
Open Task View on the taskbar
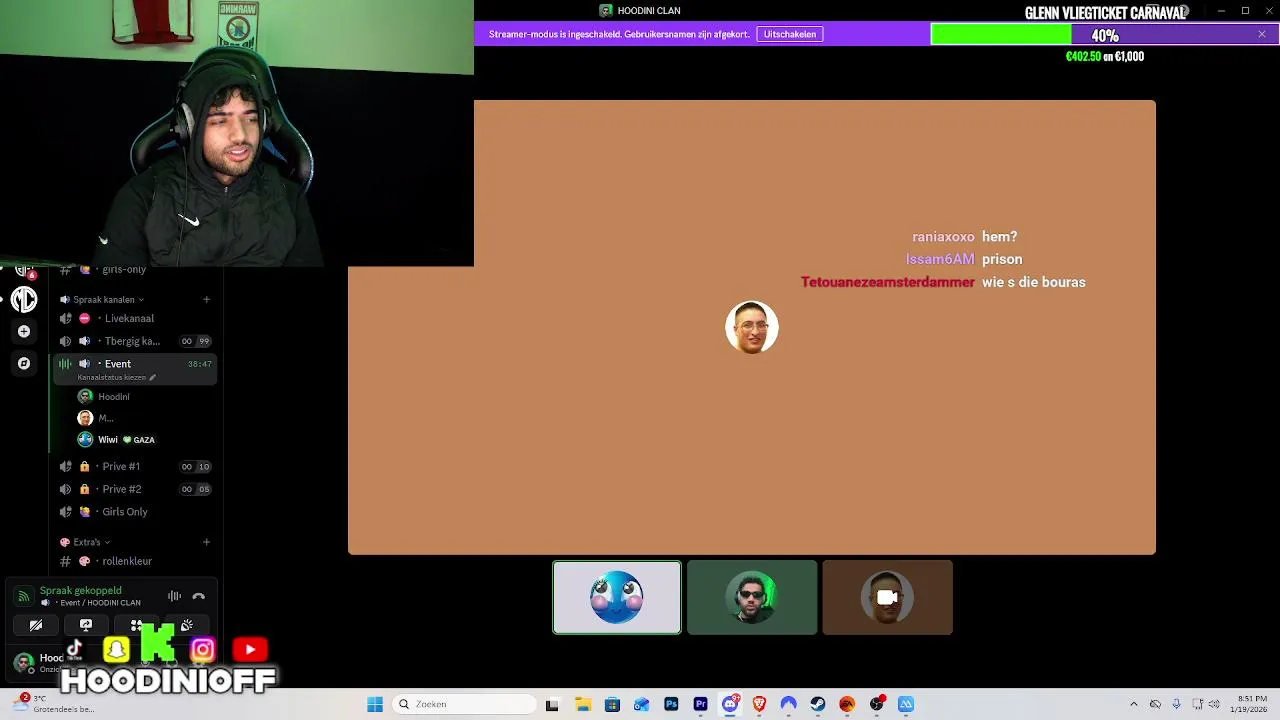552,704
